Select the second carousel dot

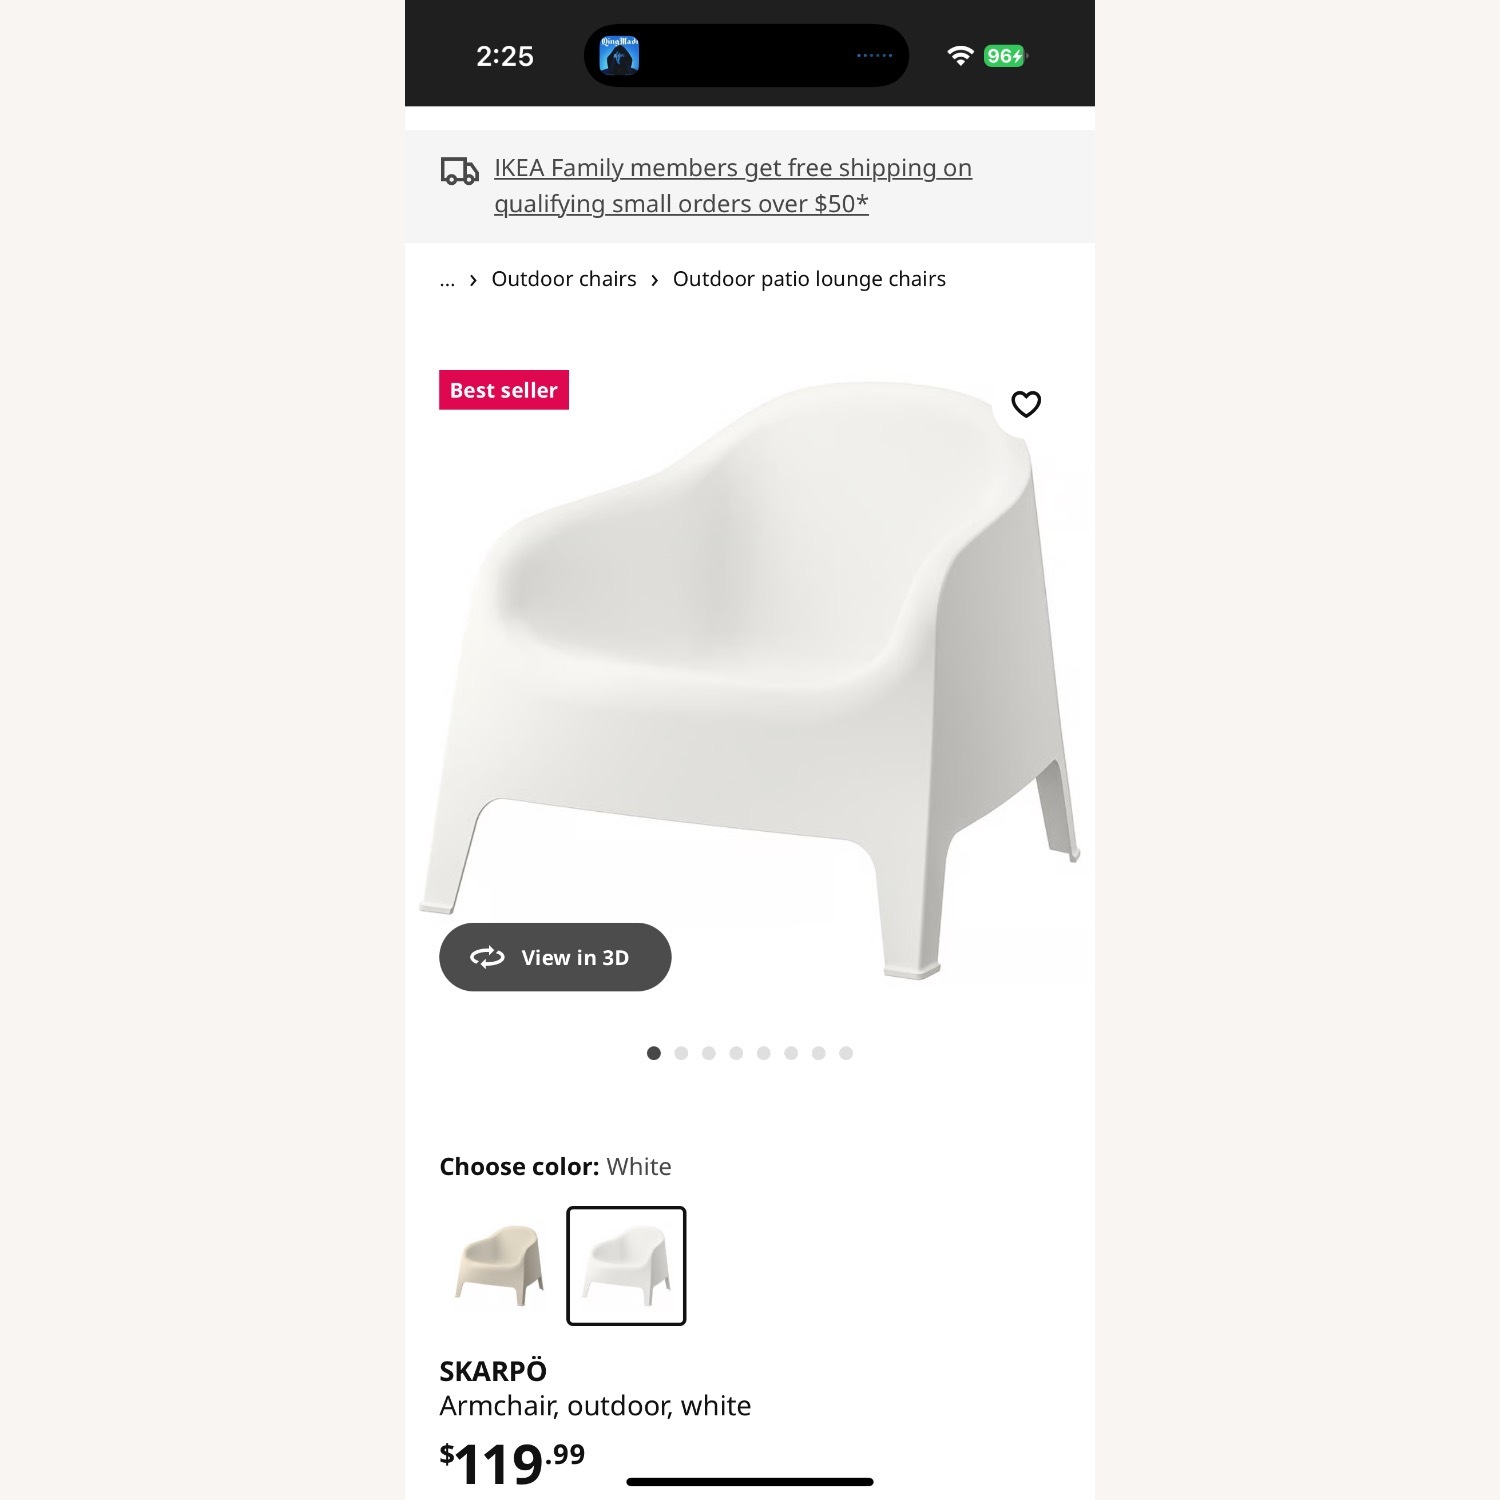coord(682,1053)
